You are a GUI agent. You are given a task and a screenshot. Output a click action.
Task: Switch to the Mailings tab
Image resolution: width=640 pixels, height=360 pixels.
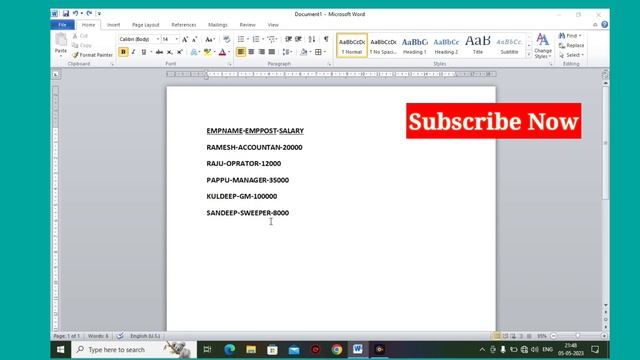[x=218, y=25]
